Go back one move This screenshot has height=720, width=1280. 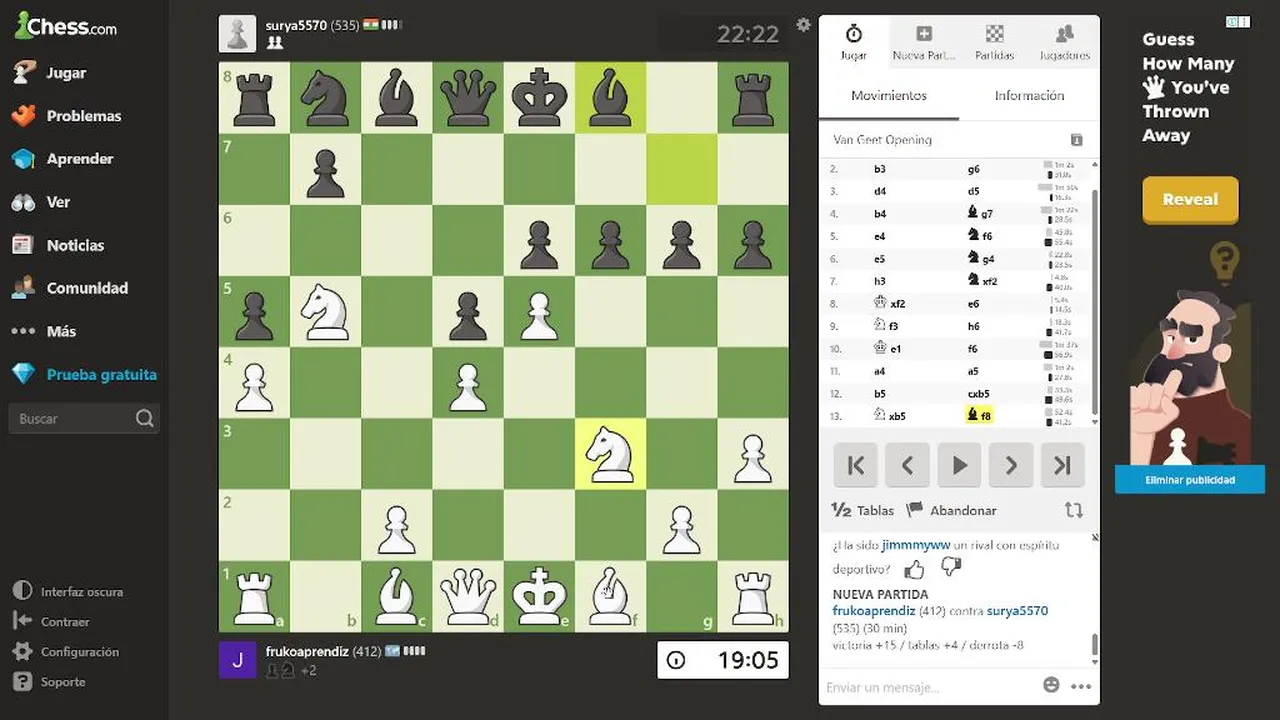coord(907,465)
